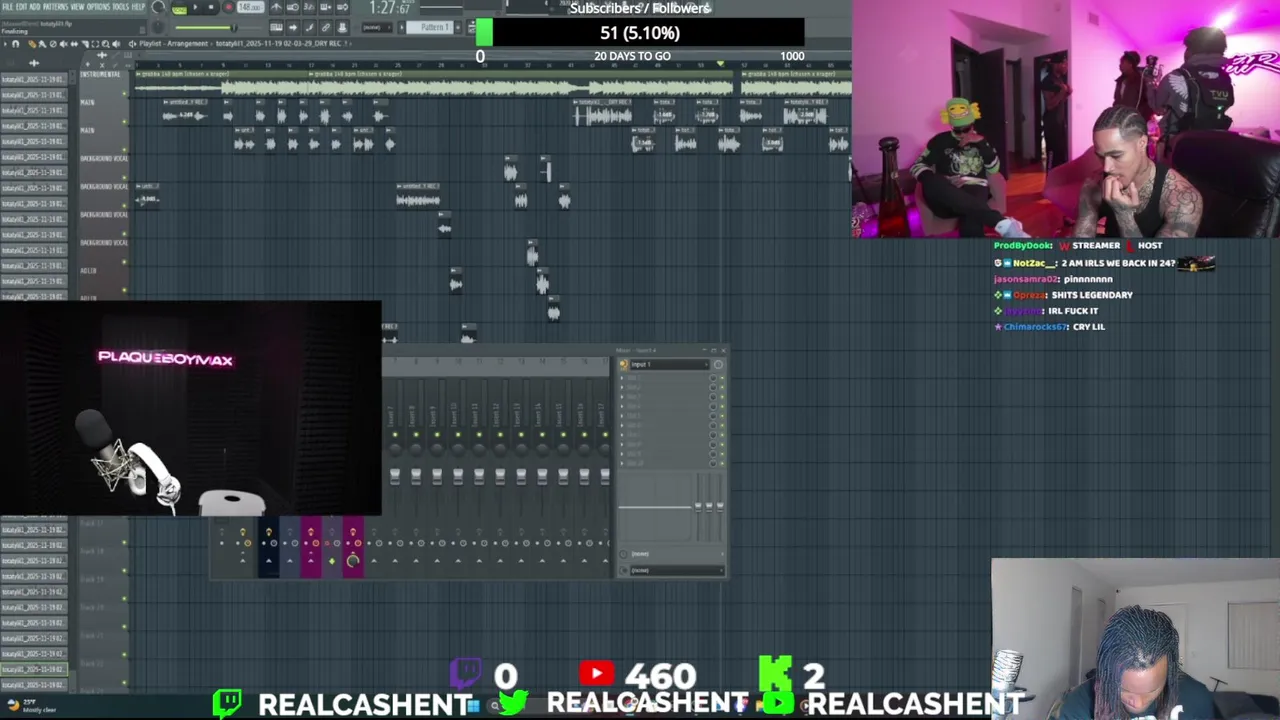
Task: Open the (none) dropdown left of Pattern 1
Action: pos(377,27)
